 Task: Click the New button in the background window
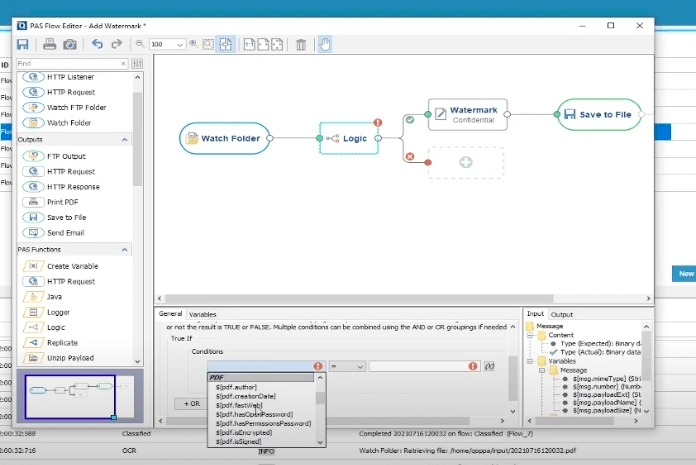tap(685, 274)
